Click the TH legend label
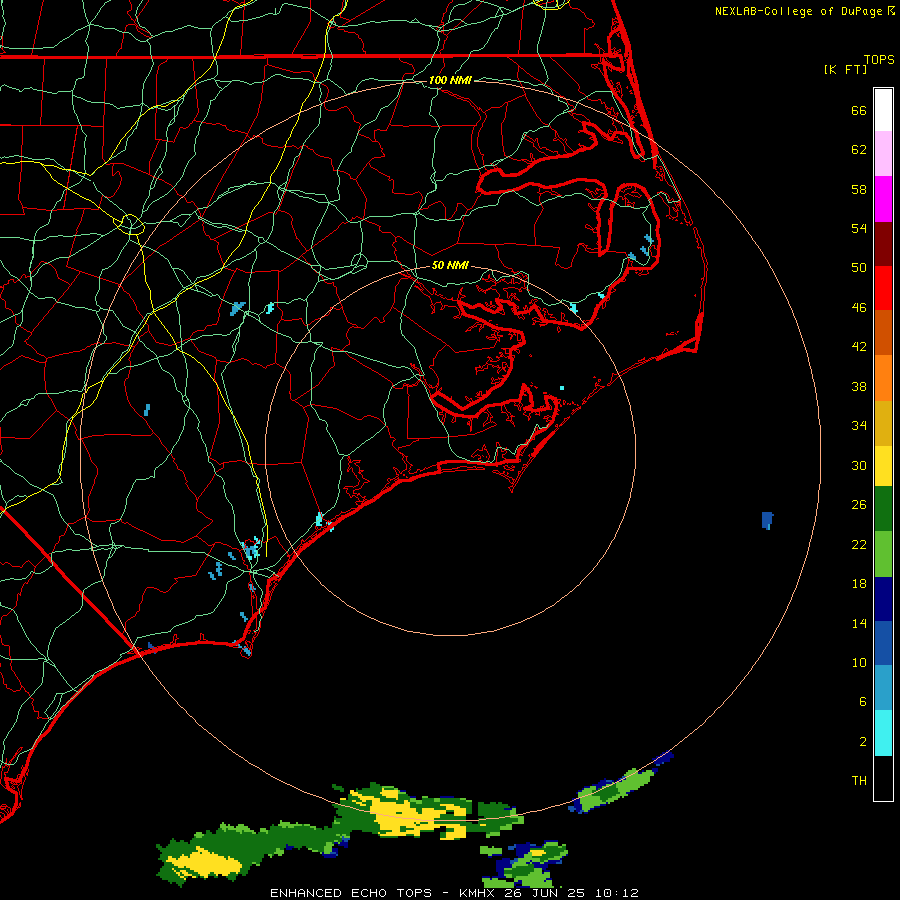 859,781
